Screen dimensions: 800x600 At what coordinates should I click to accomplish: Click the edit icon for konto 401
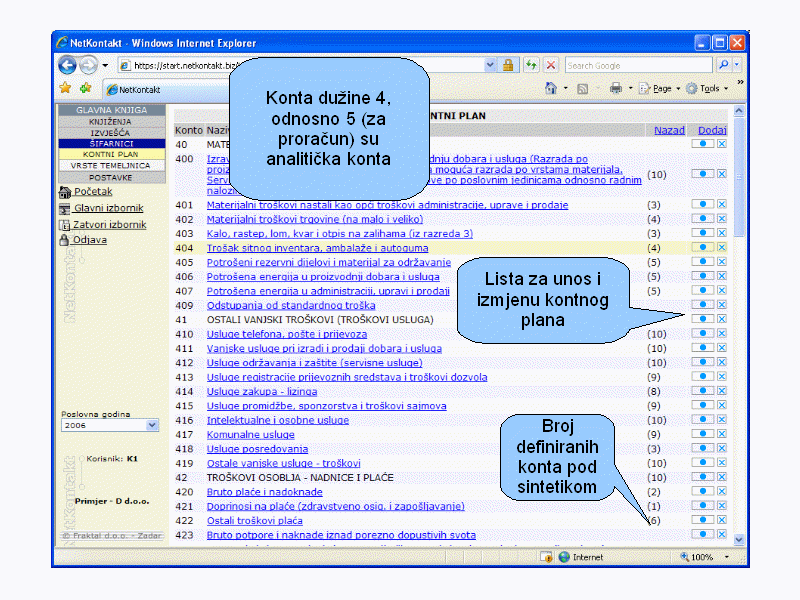tap(703, 204)
